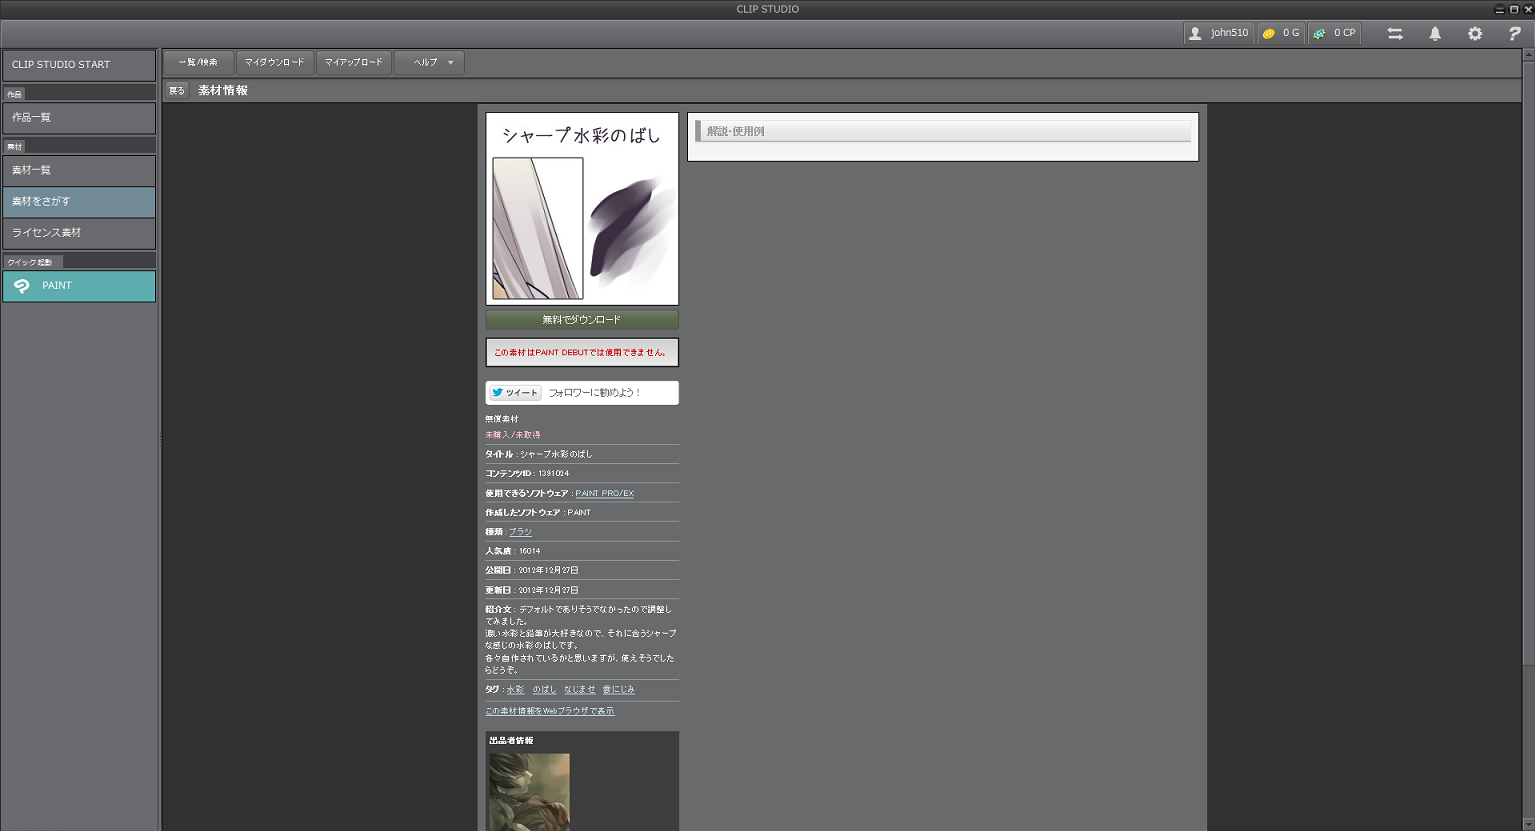Open the notifications bell

coord(1435,33)
